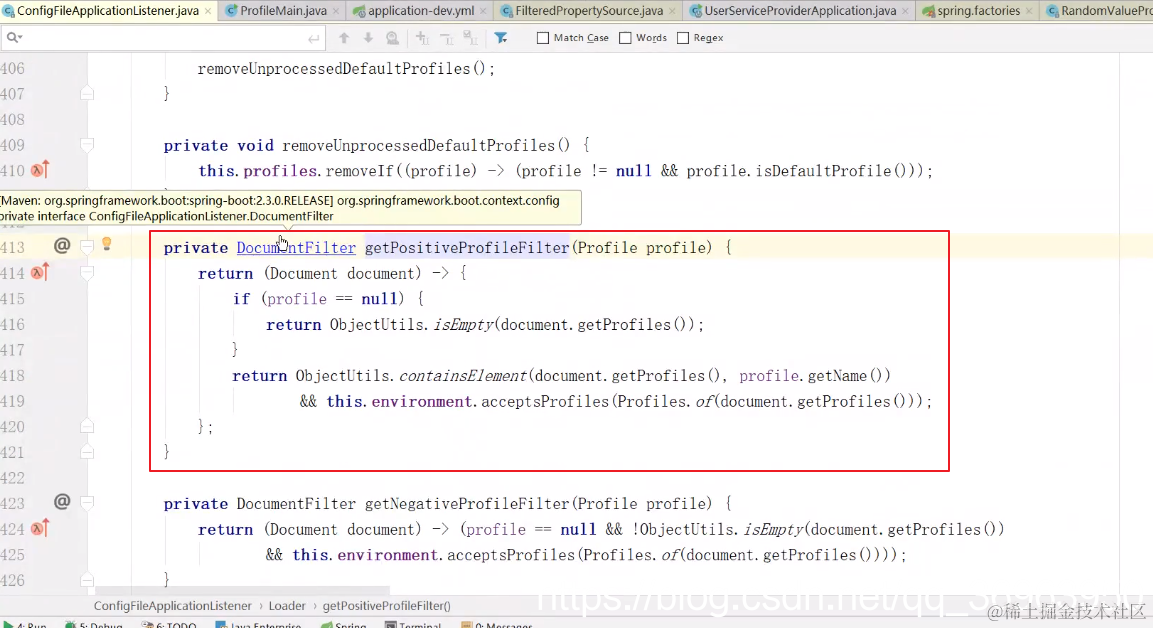Open the Spring tool window button
Screen dimensions: 1153x628
(343, 625)
